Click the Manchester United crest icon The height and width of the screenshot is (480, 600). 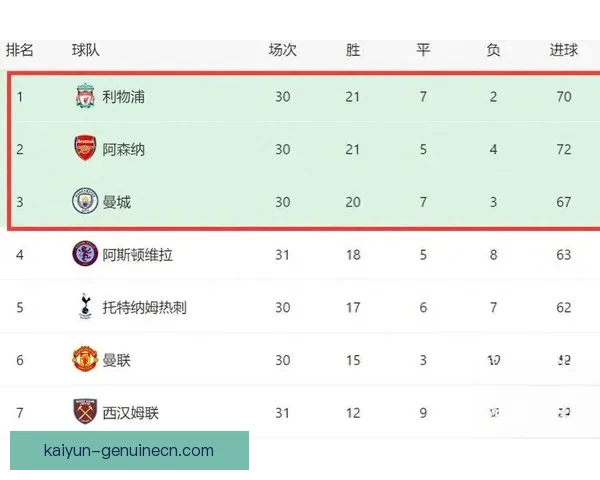tap(84, 359)
